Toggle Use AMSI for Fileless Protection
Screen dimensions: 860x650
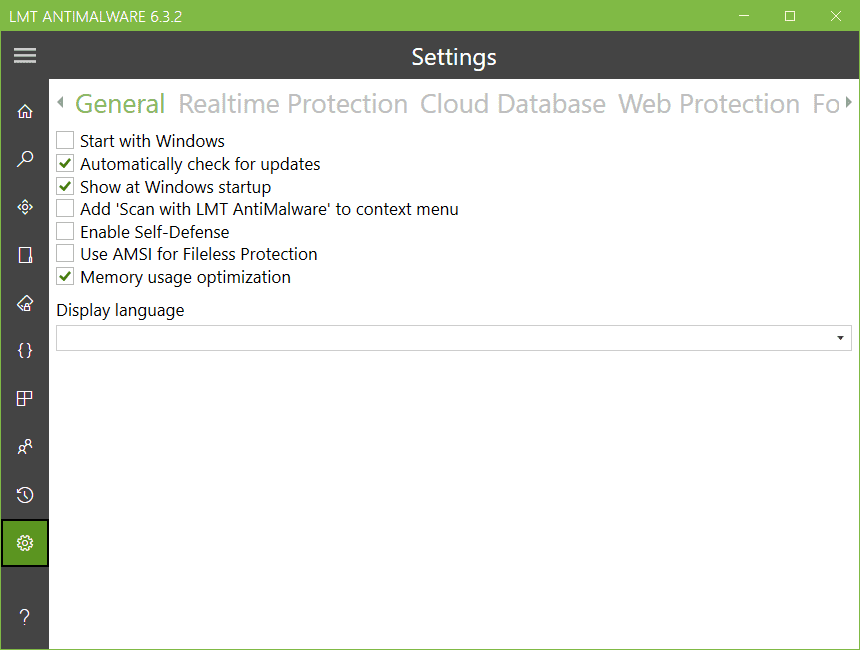[65, 254]
